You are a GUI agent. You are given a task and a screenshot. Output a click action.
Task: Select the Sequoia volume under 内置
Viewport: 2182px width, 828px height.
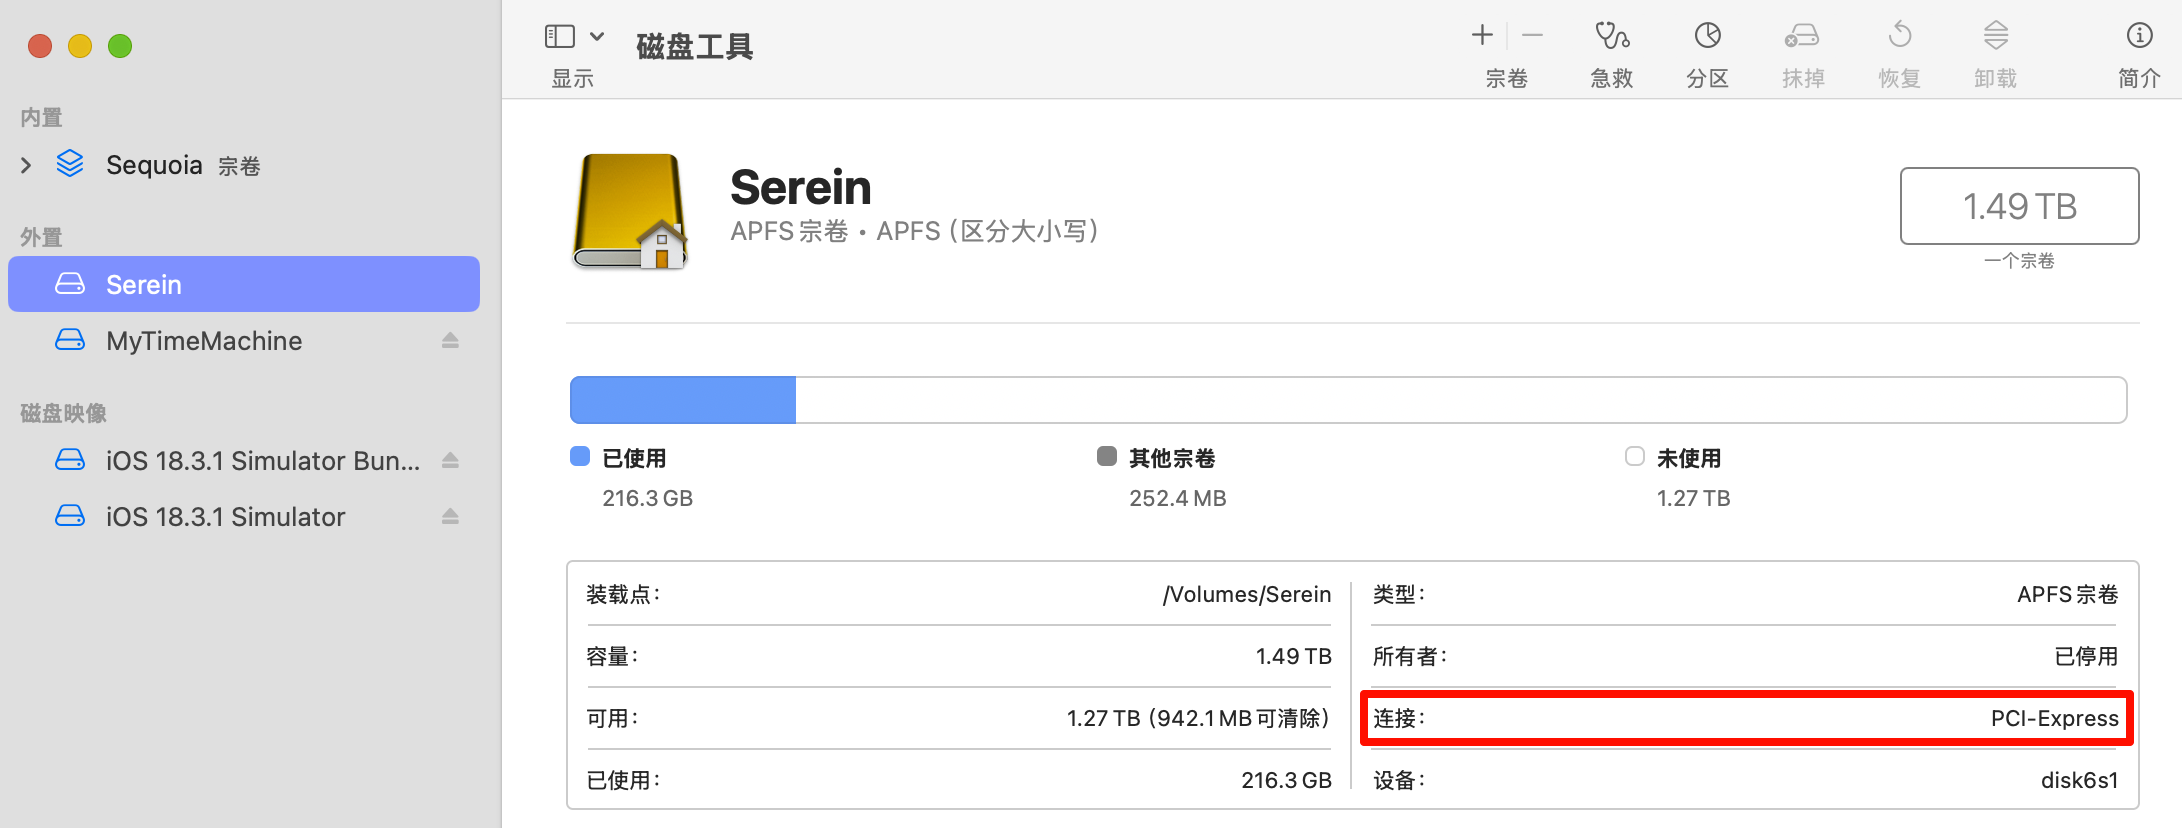point(155,164)
